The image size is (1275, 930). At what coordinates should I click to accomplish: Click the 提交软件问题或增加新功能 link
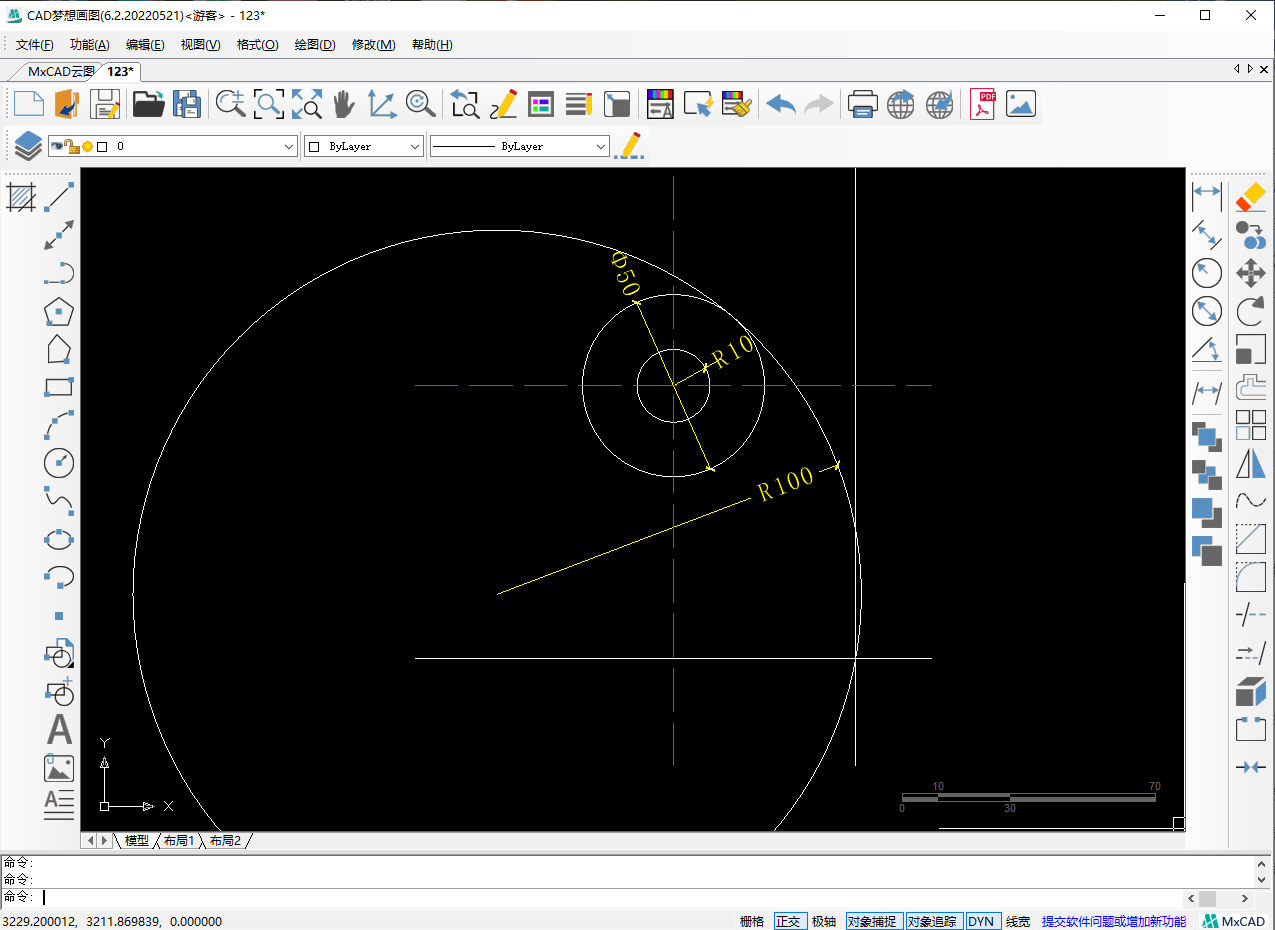pyautogui.click(x=1114, y=921)
